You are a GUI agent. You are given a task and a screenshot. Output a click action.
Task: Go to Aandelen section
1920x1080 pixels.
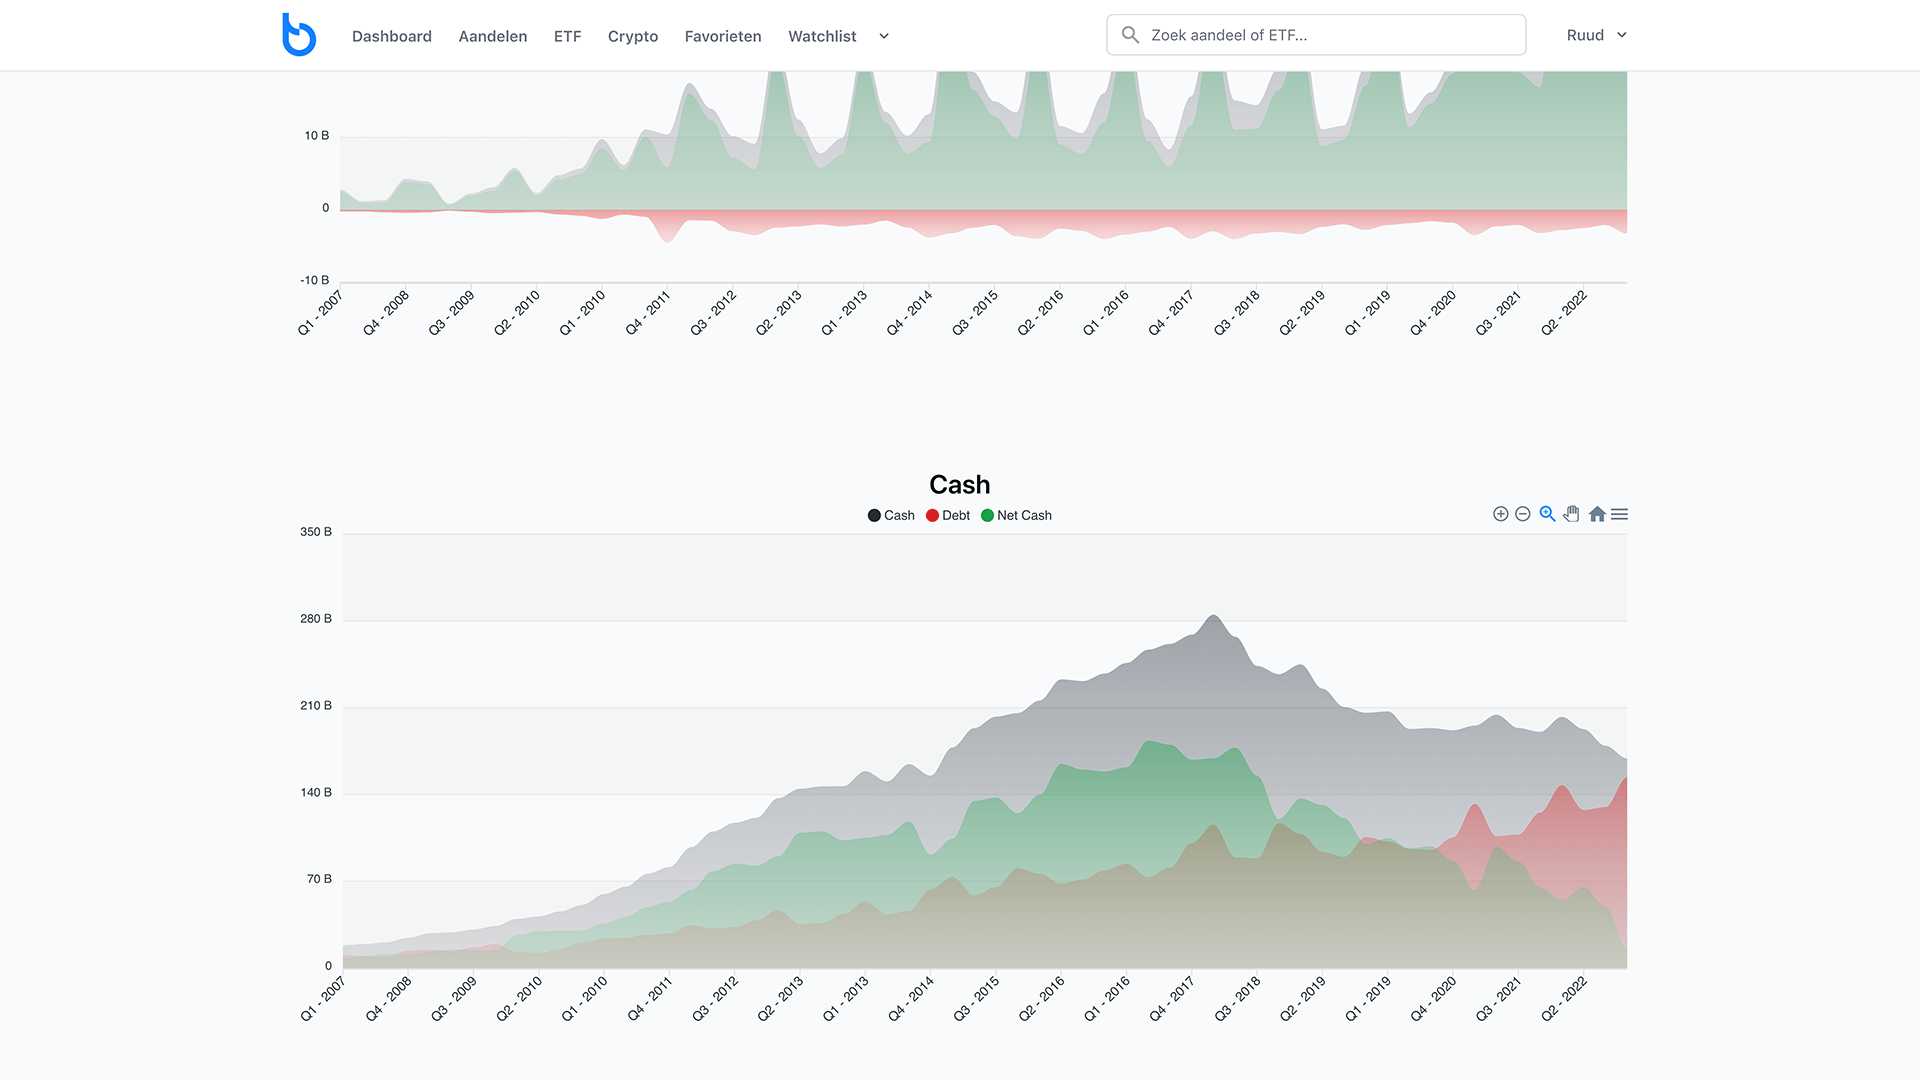(x=493, y=36)
